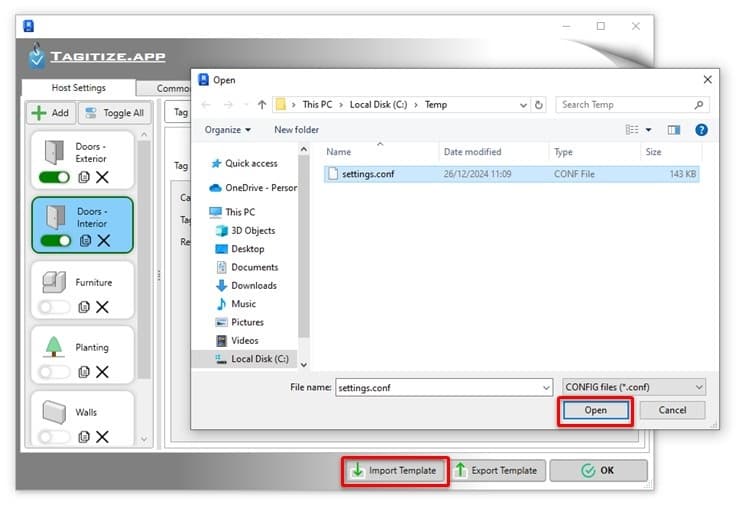Click Open button in file dialog
The width and height of the screenshot is (739, 511).
[x=596, y=411]
